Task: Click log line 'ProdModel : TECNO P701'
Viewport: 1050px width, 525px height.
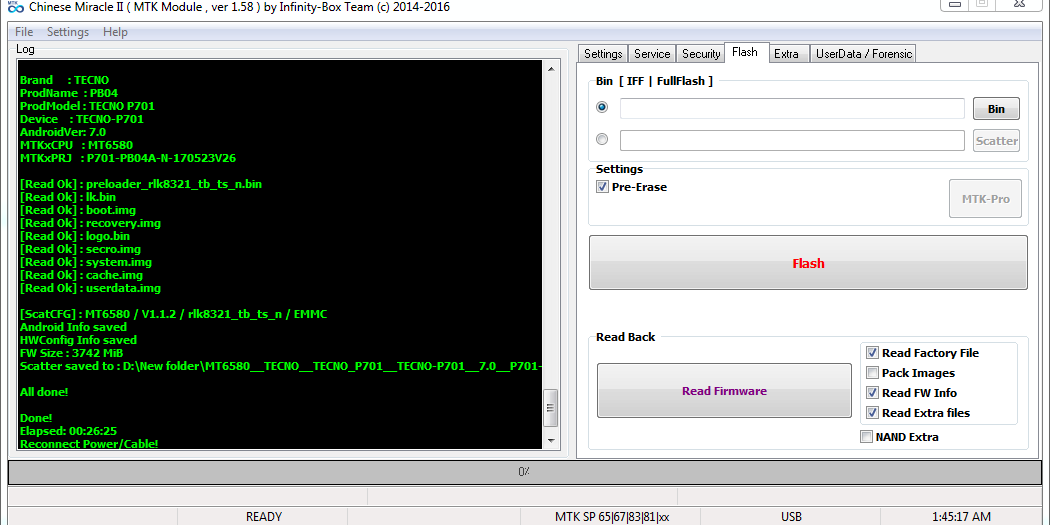Action: click(x=88, y=106)
